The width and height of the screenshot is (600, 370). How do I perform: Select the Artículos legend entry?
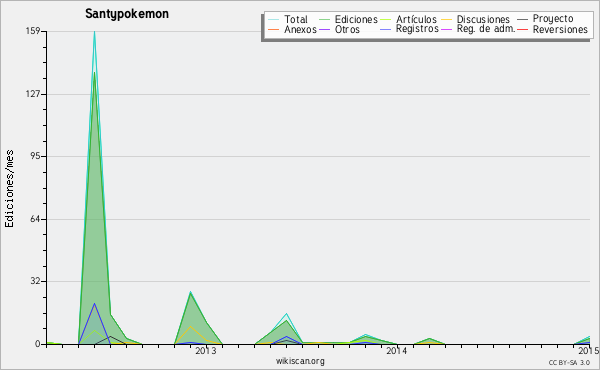click(x=416, y=19)
